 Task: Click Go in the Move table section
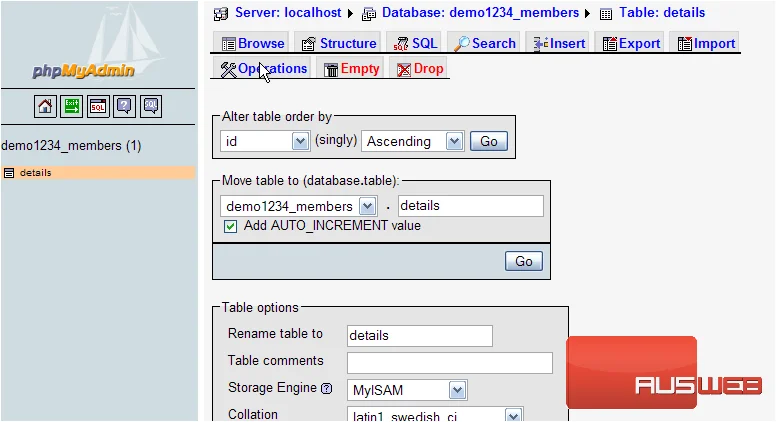click(x=524, y=261)
